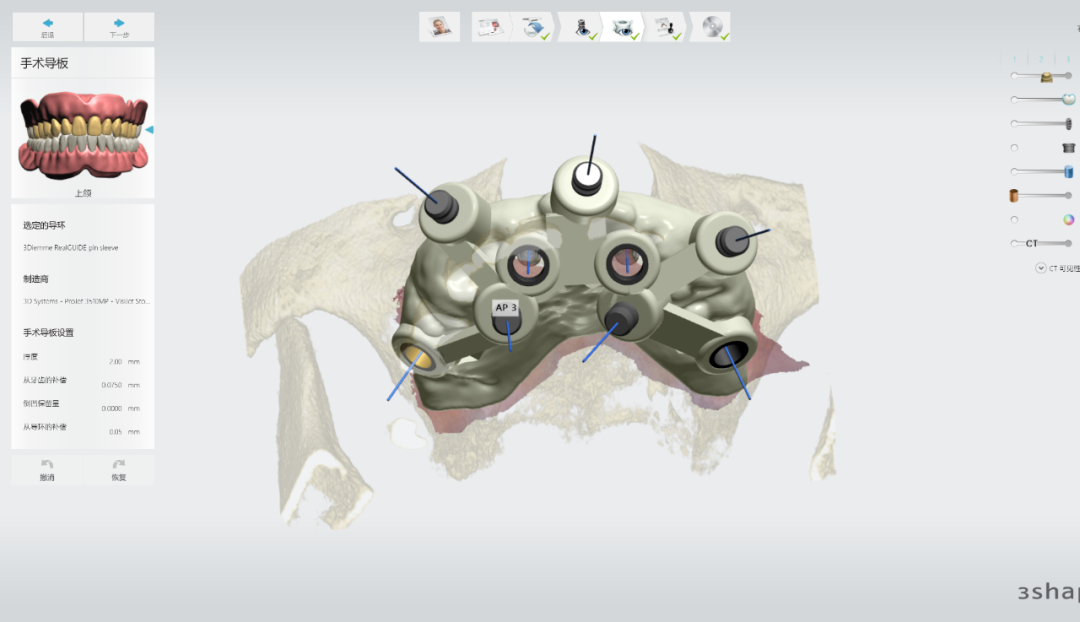1080x622 pixels.
Task: Open the order form workflow step
Action: click(x=489, y=27)
